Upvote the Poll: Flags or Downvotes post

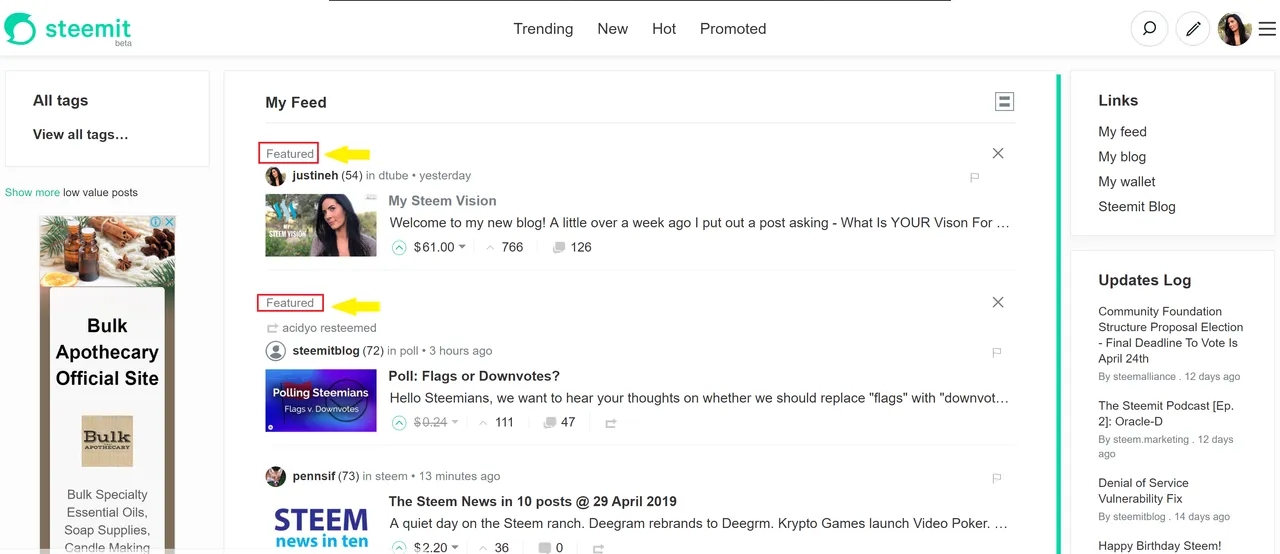coord(399,422)
